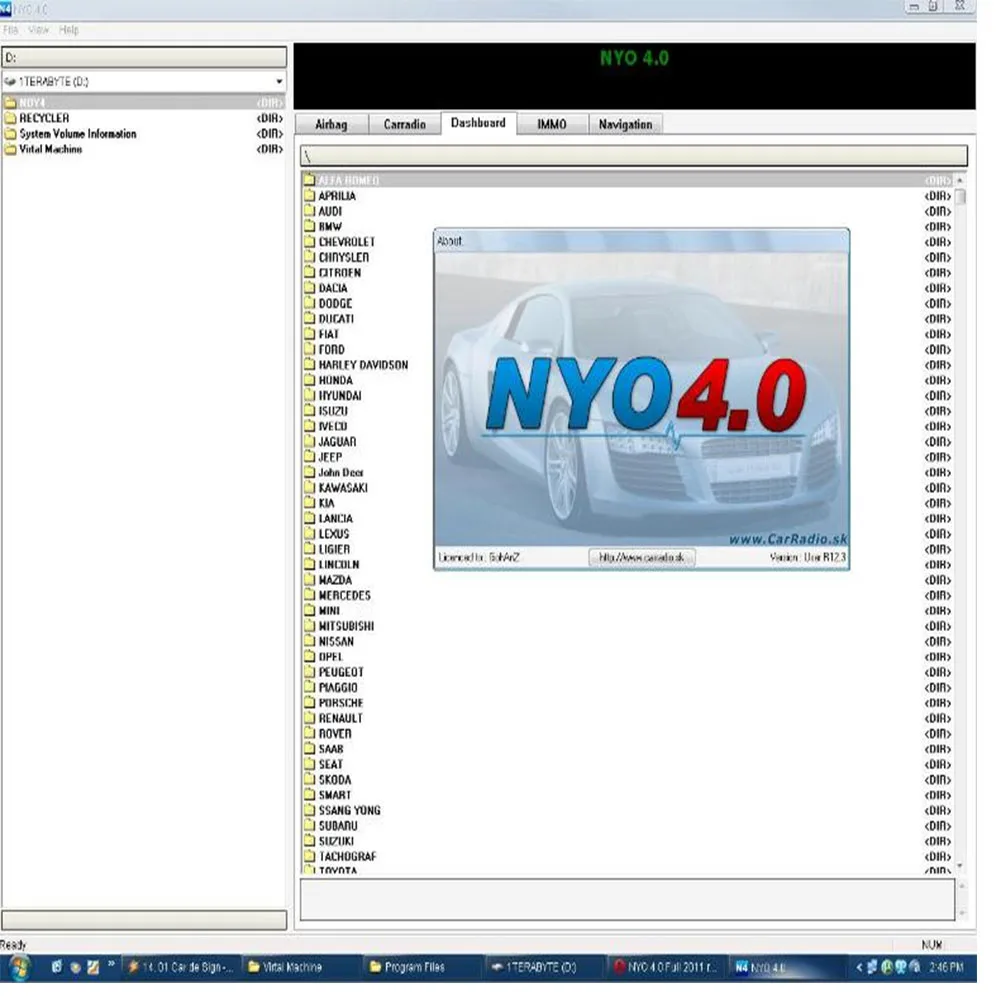The image size is (1000, 1000).
Task: Select the LEXUS entry text
Action: [x=334, y=534]
